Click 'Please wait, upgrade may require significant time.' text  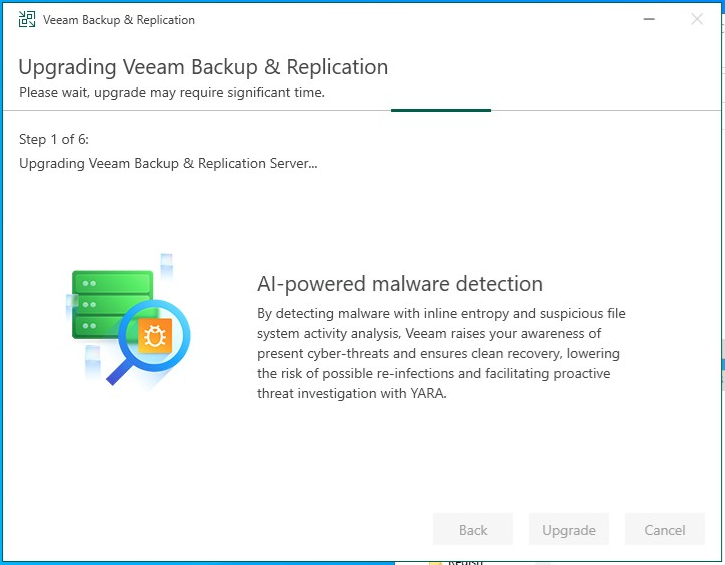click(x=172, y=92)
